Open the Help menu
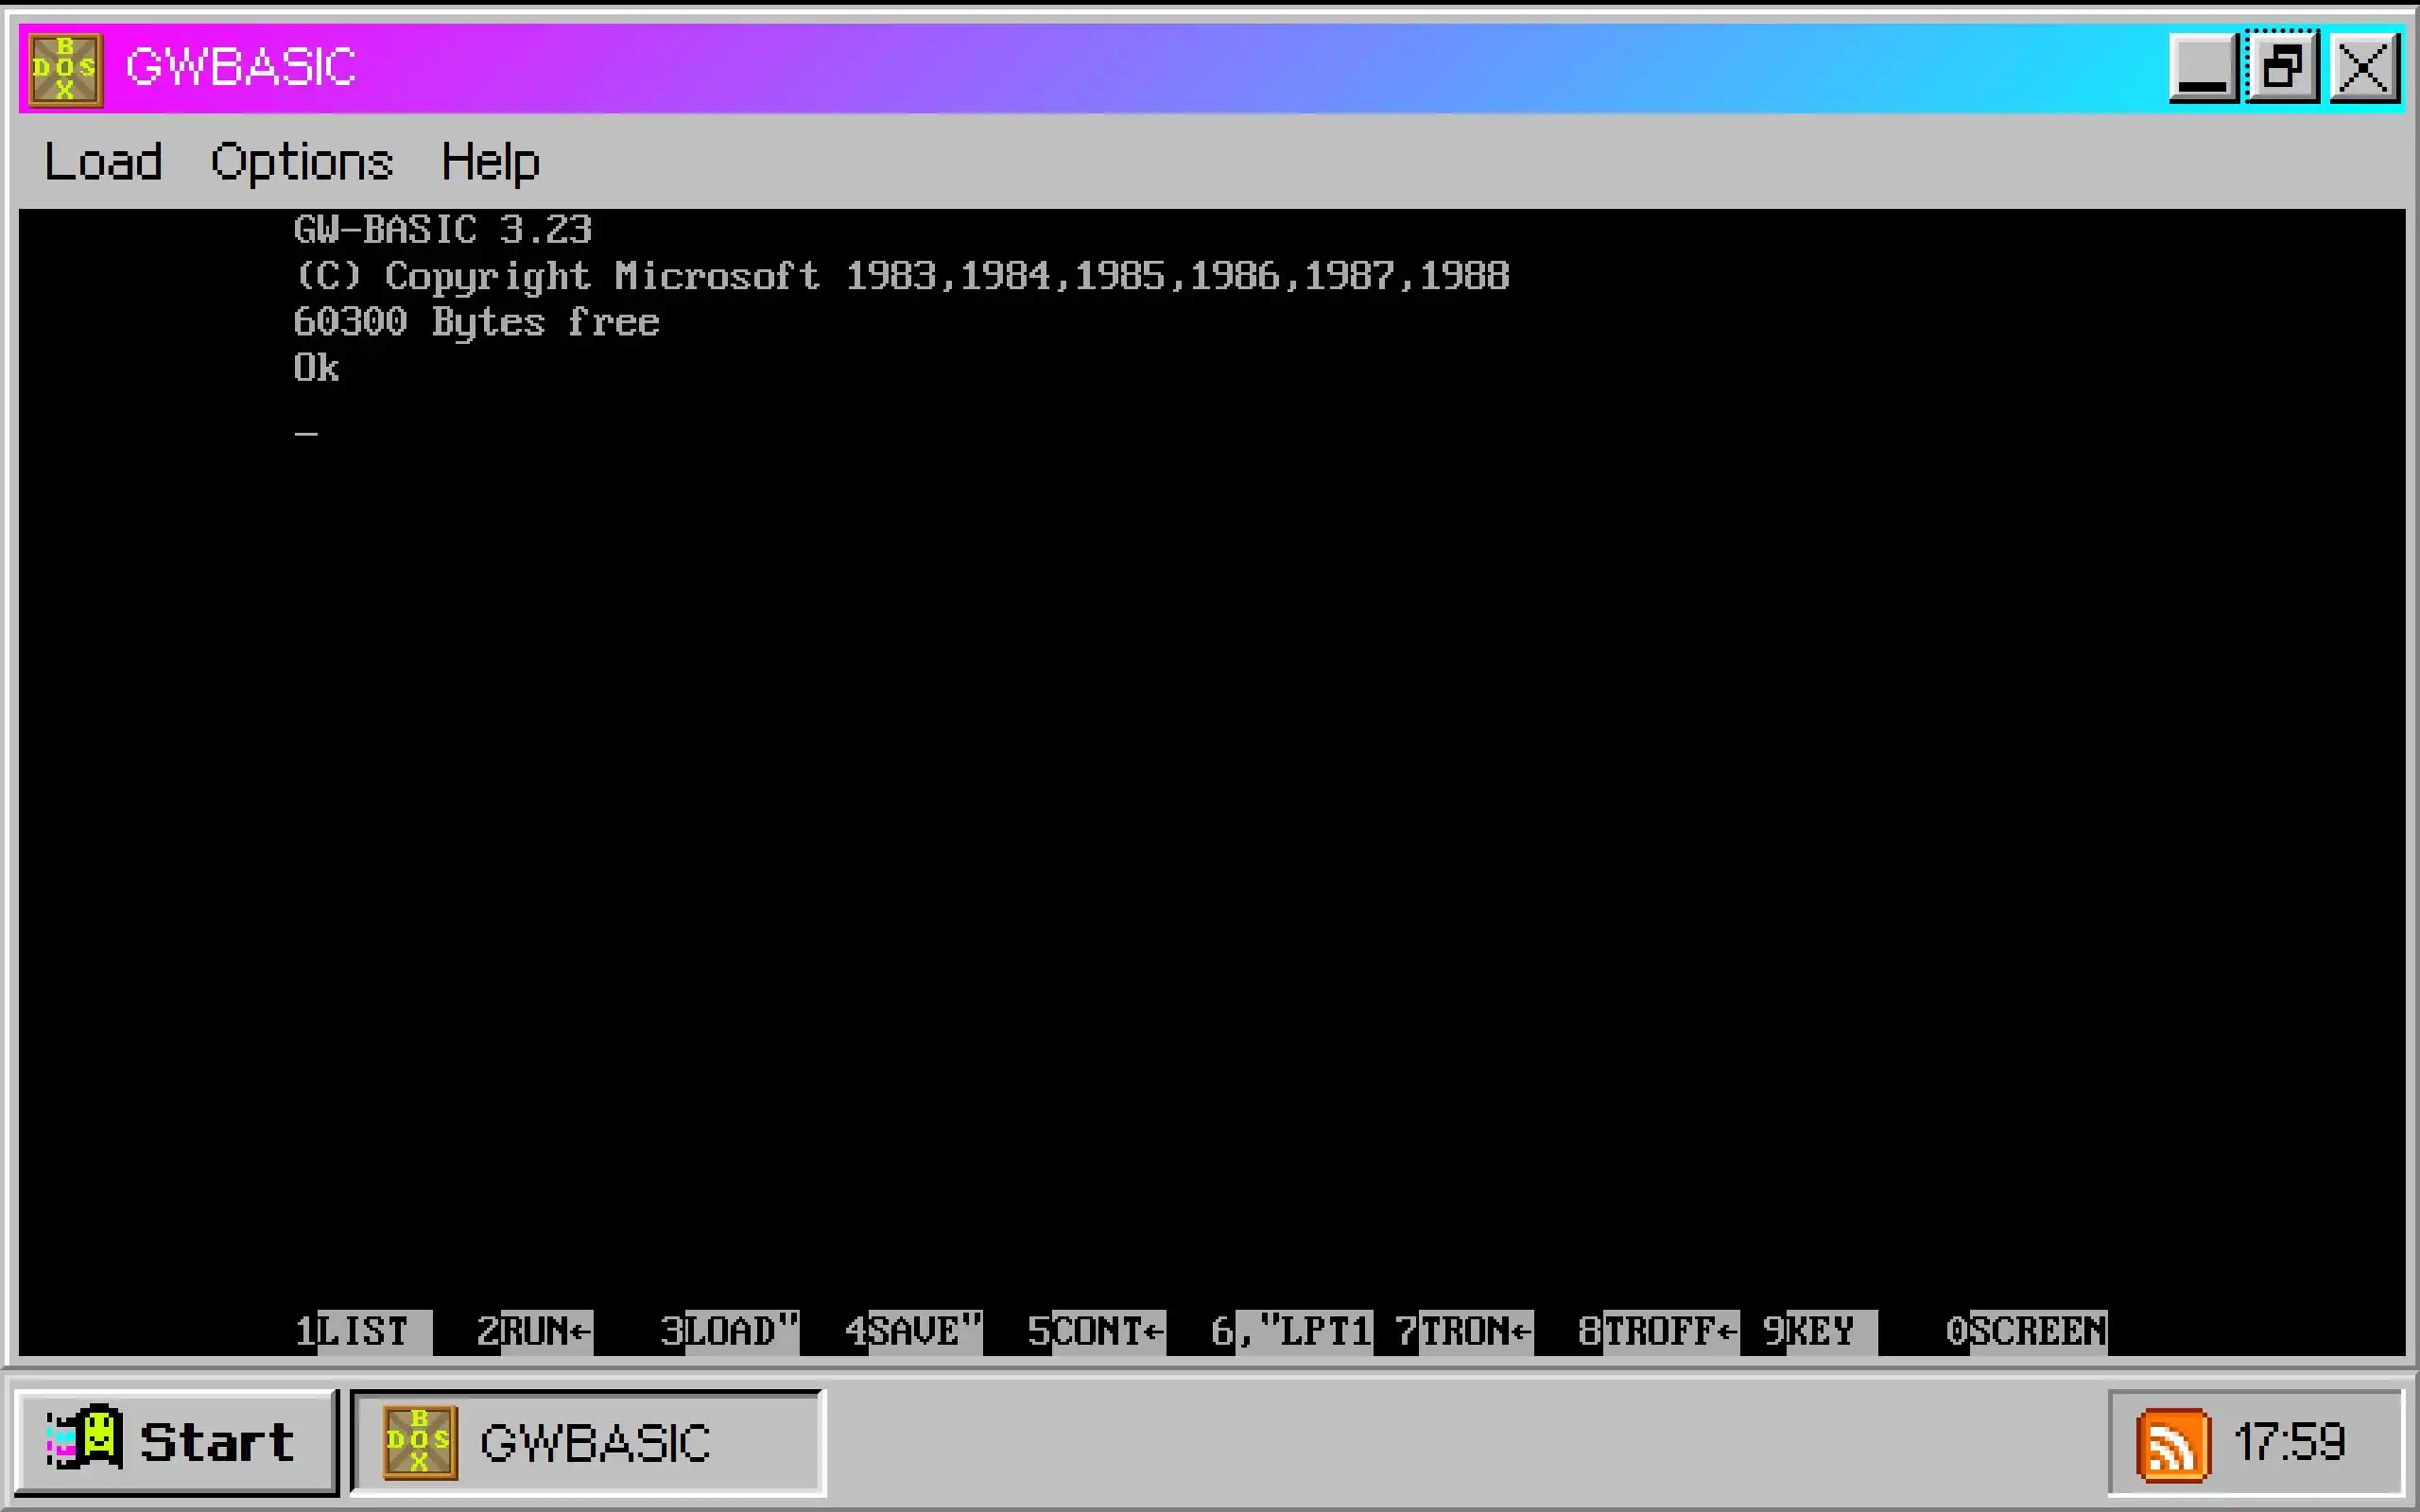The width and height of the screenshot is (2420, 1512). pos(490,162)
